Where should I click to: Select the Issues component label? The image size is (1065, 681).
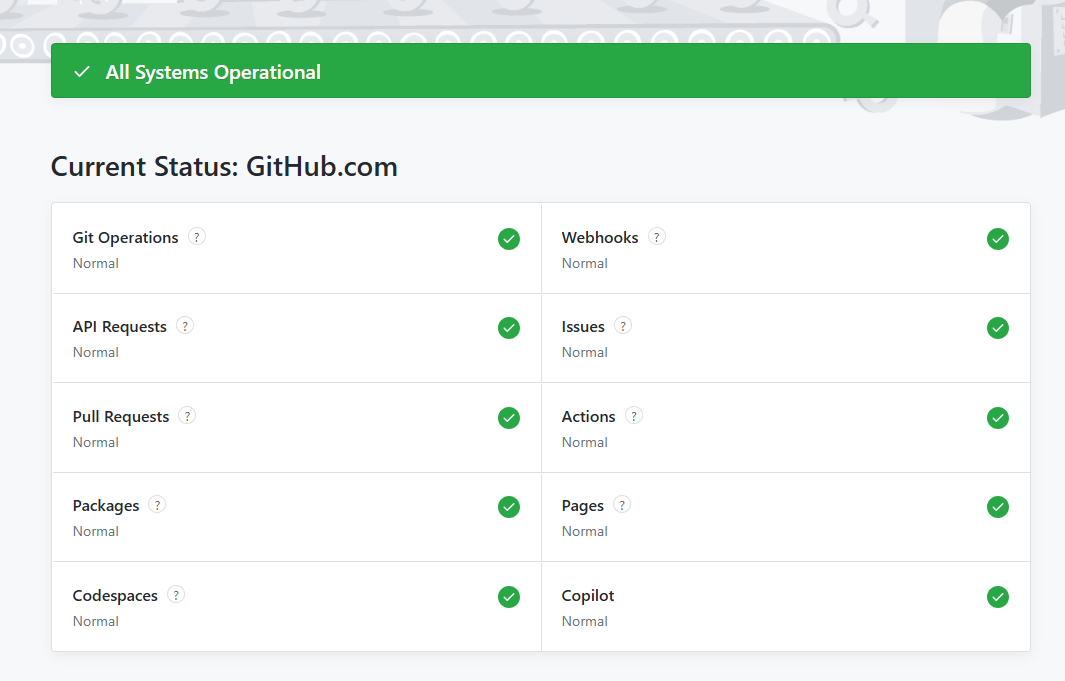coord(583,327)
